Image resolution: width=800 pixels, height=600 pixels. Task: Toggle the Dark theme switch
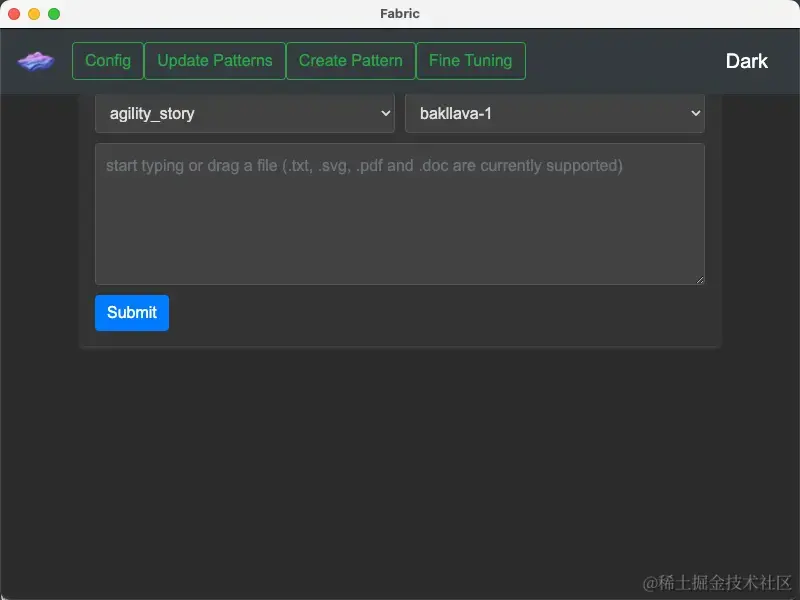746,61
